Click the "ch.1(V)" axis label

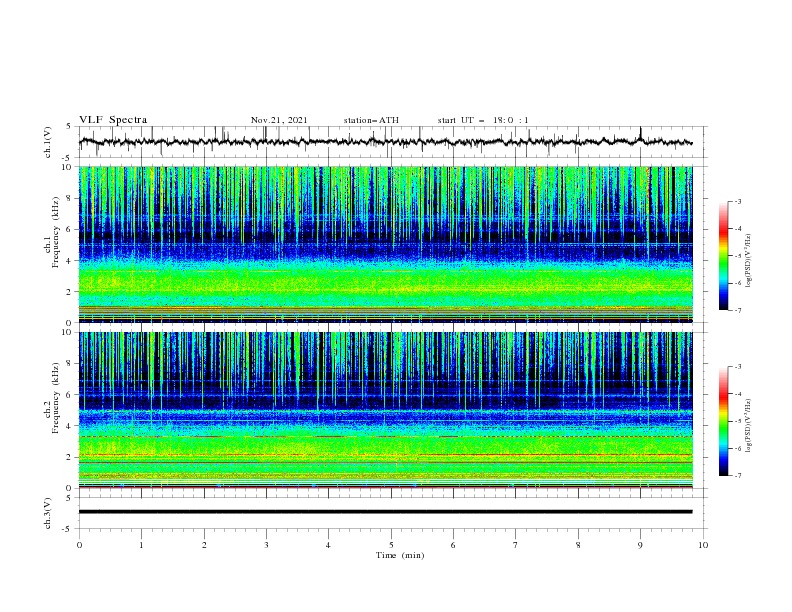[48, 142]
